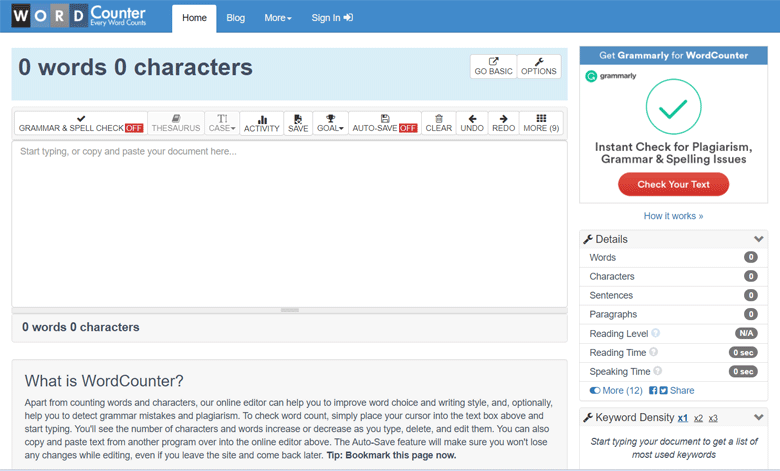Share via the Facebook icon
The width and height of the screenshot is (780, 471).
point(653,390)
